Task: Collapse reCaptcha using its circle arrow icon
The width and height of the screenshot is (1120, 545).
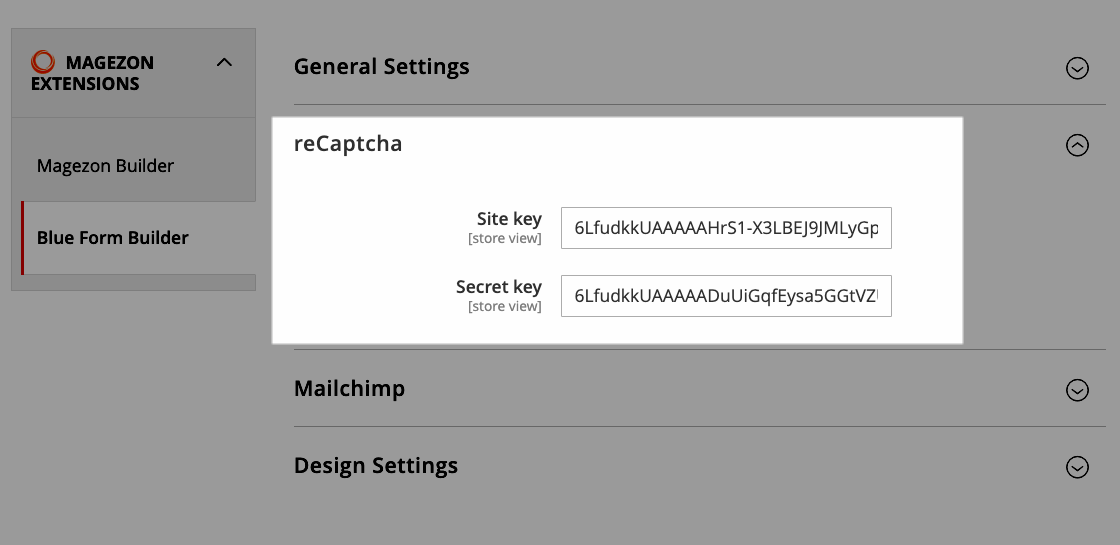Action: (1077, 145)
